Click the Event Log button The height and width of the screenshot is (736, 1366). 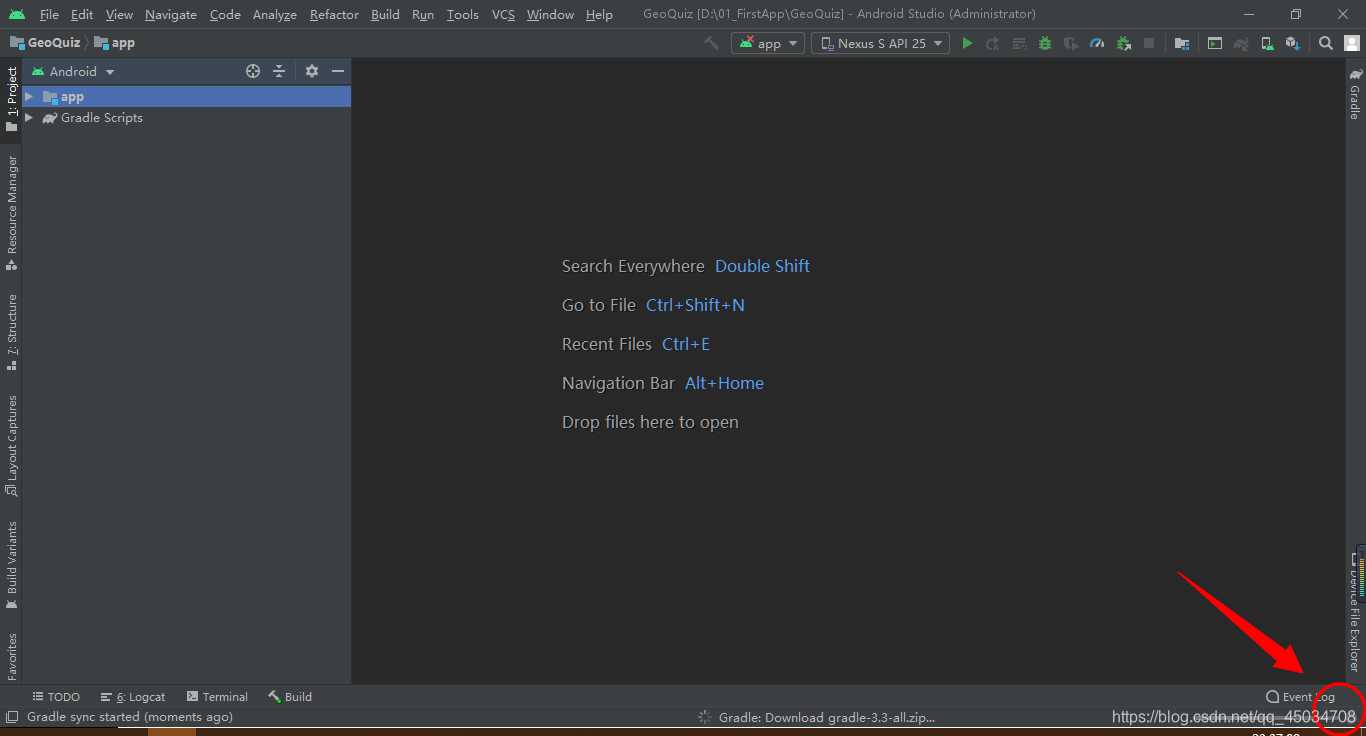(1300, 696)
